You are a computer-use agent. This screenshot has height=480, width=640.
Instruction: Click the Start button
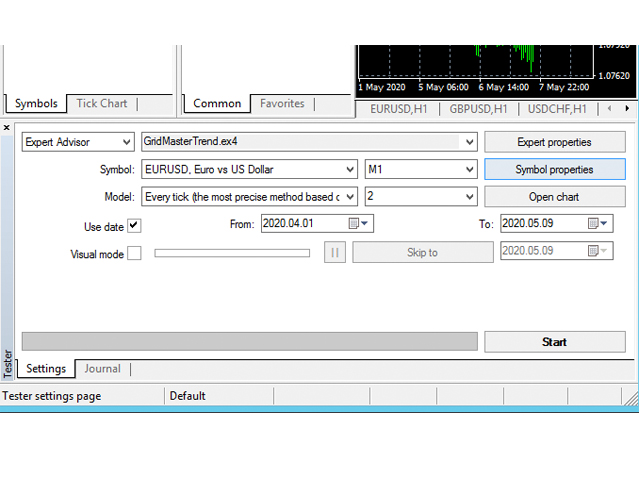point(555,342)
